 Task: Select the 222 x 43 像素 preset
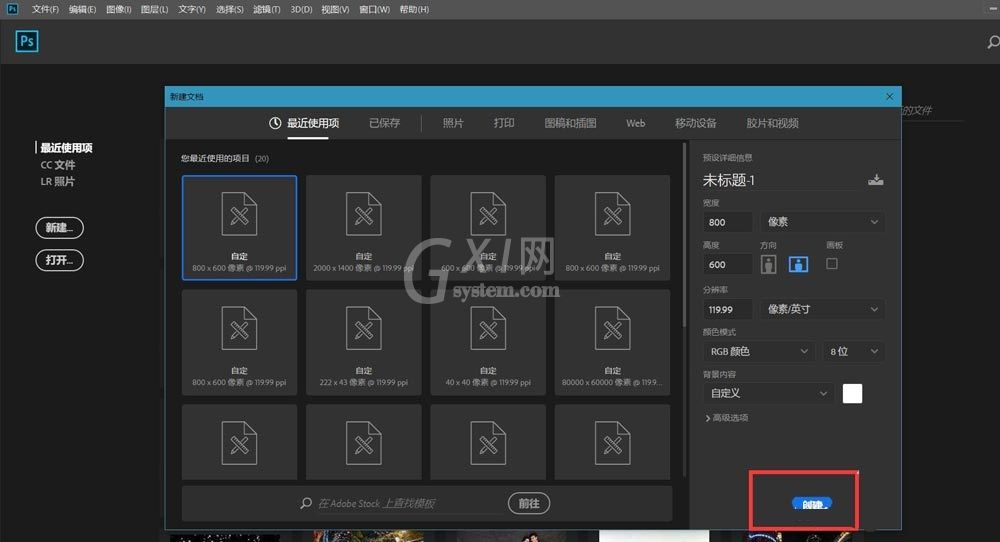(364, 342)
